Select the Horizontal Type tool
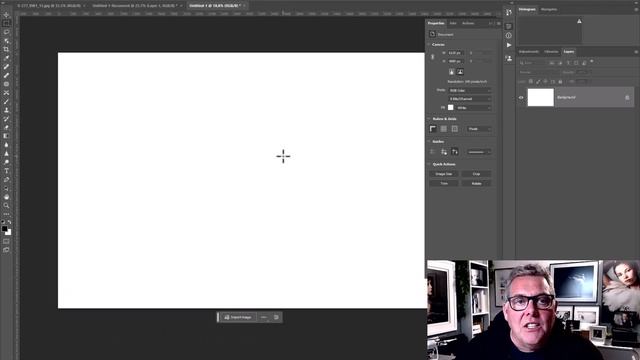Viewport: 640px width, 360px height. pyautogui.click(x=6, y=171)
